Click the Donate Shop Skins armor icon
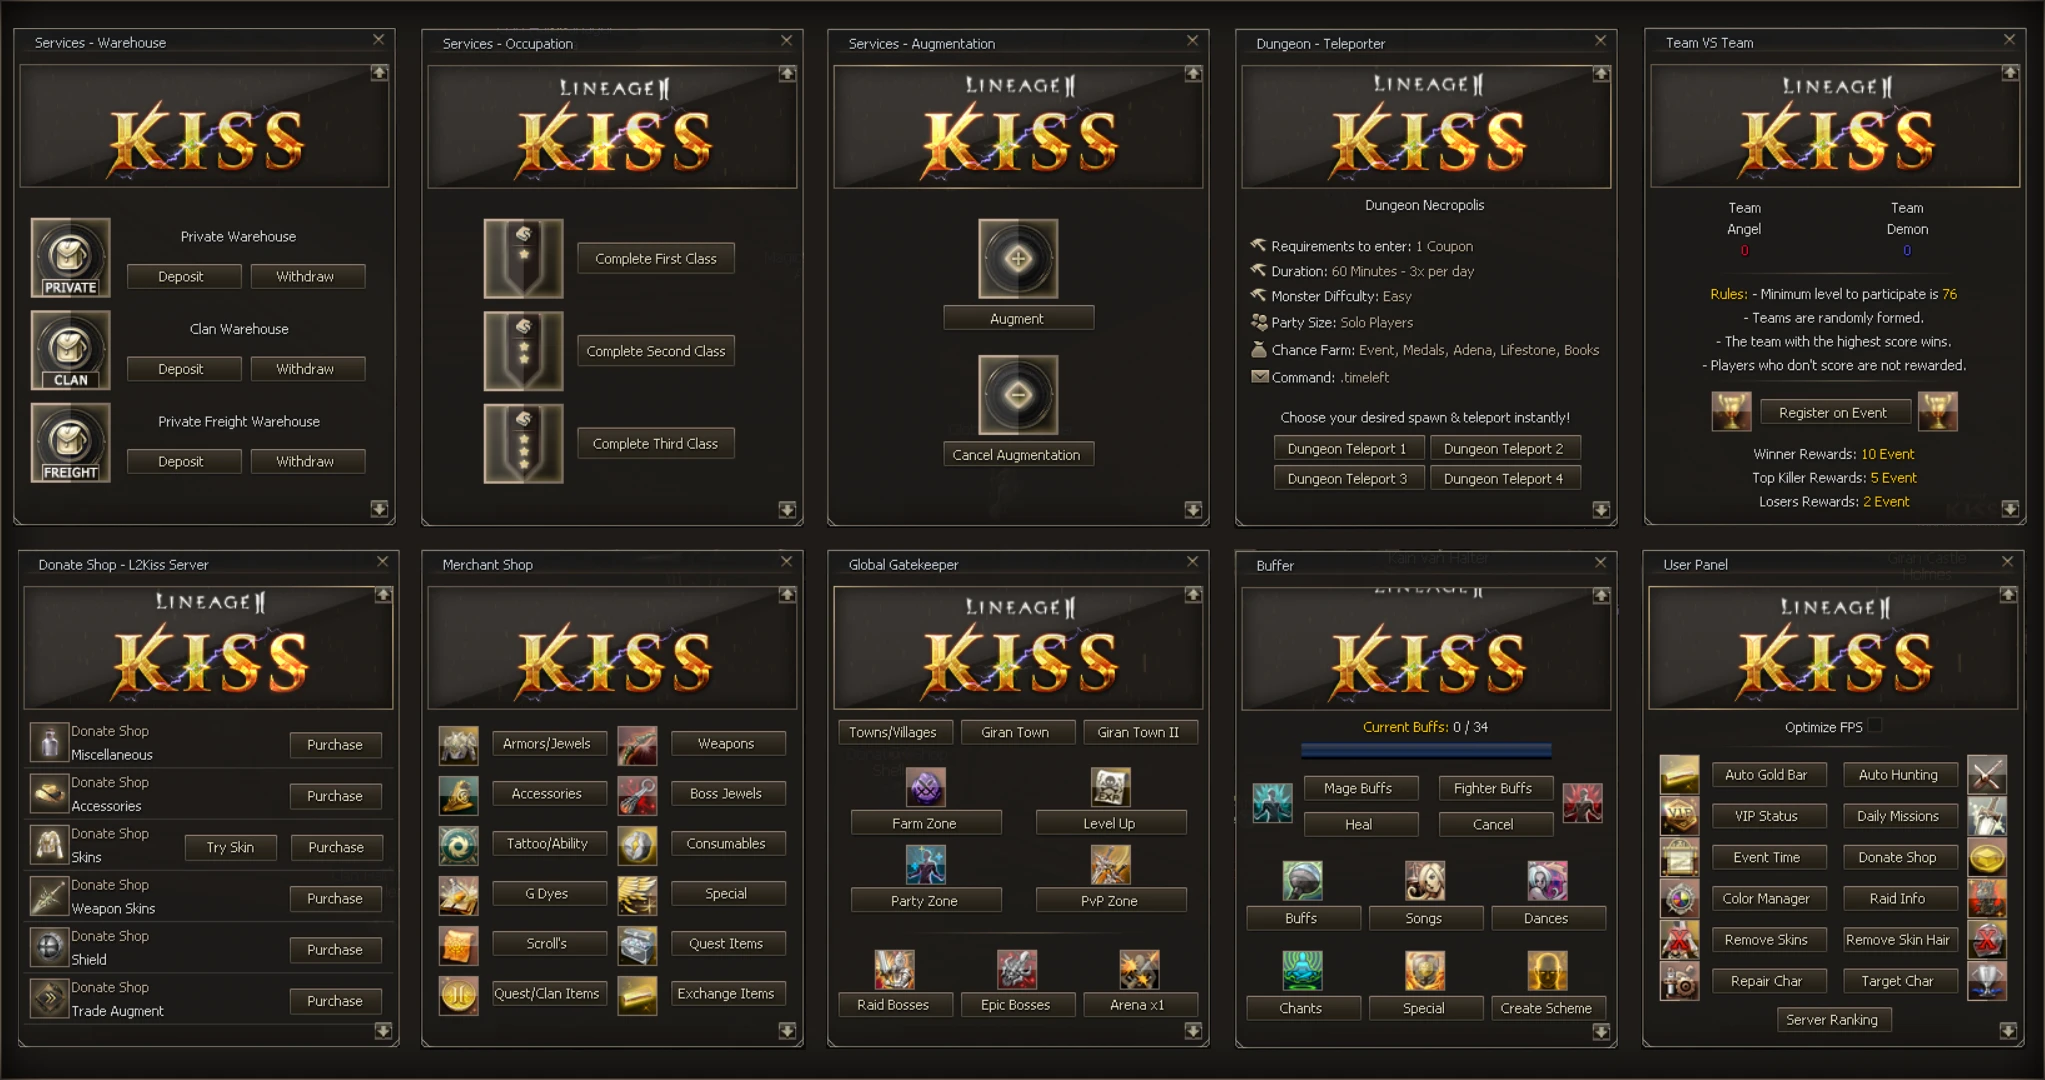 coord(48,845)
